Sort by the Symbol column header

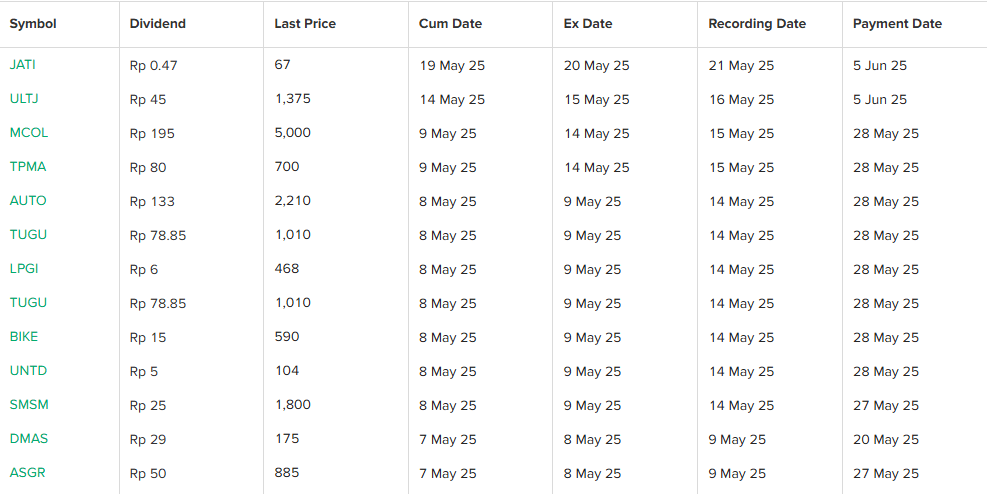point(33,24)
